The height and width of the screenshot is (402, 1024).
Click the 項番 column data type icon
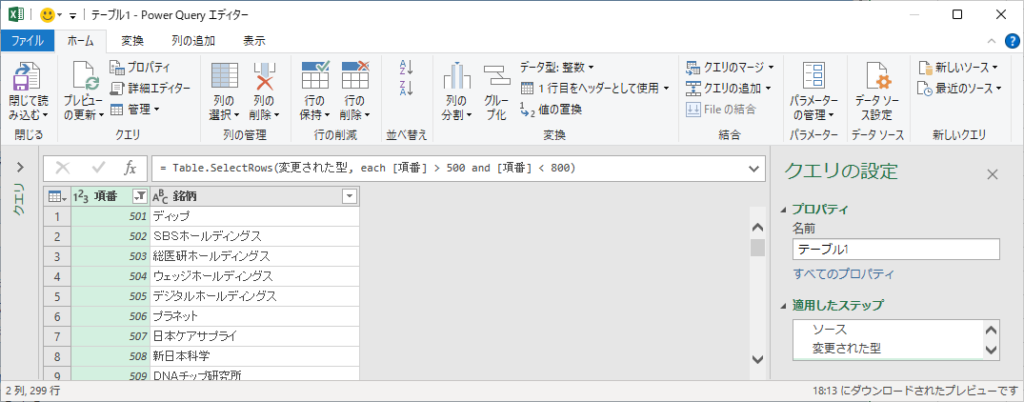(81, 196)
